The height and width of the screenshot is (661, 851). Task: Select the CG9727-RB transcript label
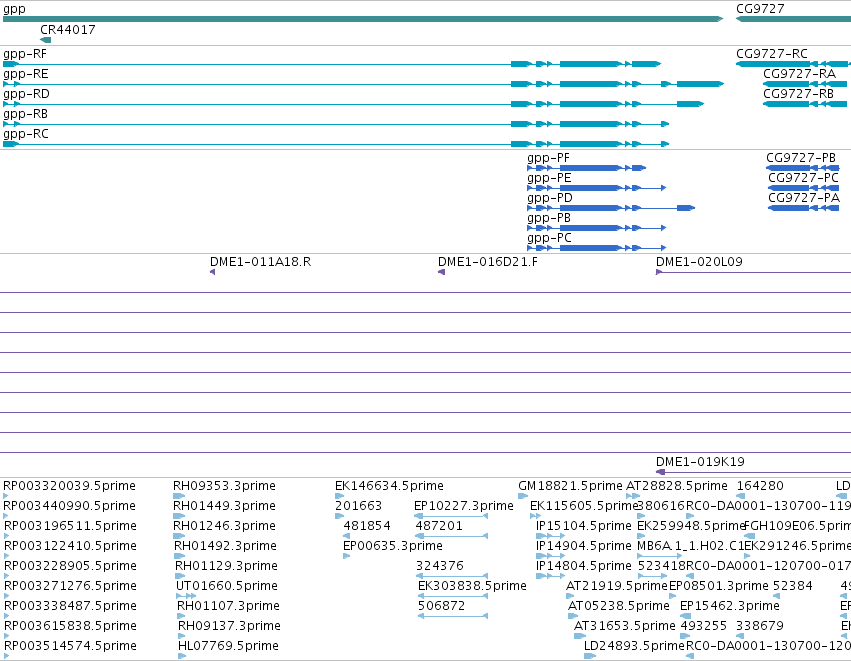coord(798,94)
